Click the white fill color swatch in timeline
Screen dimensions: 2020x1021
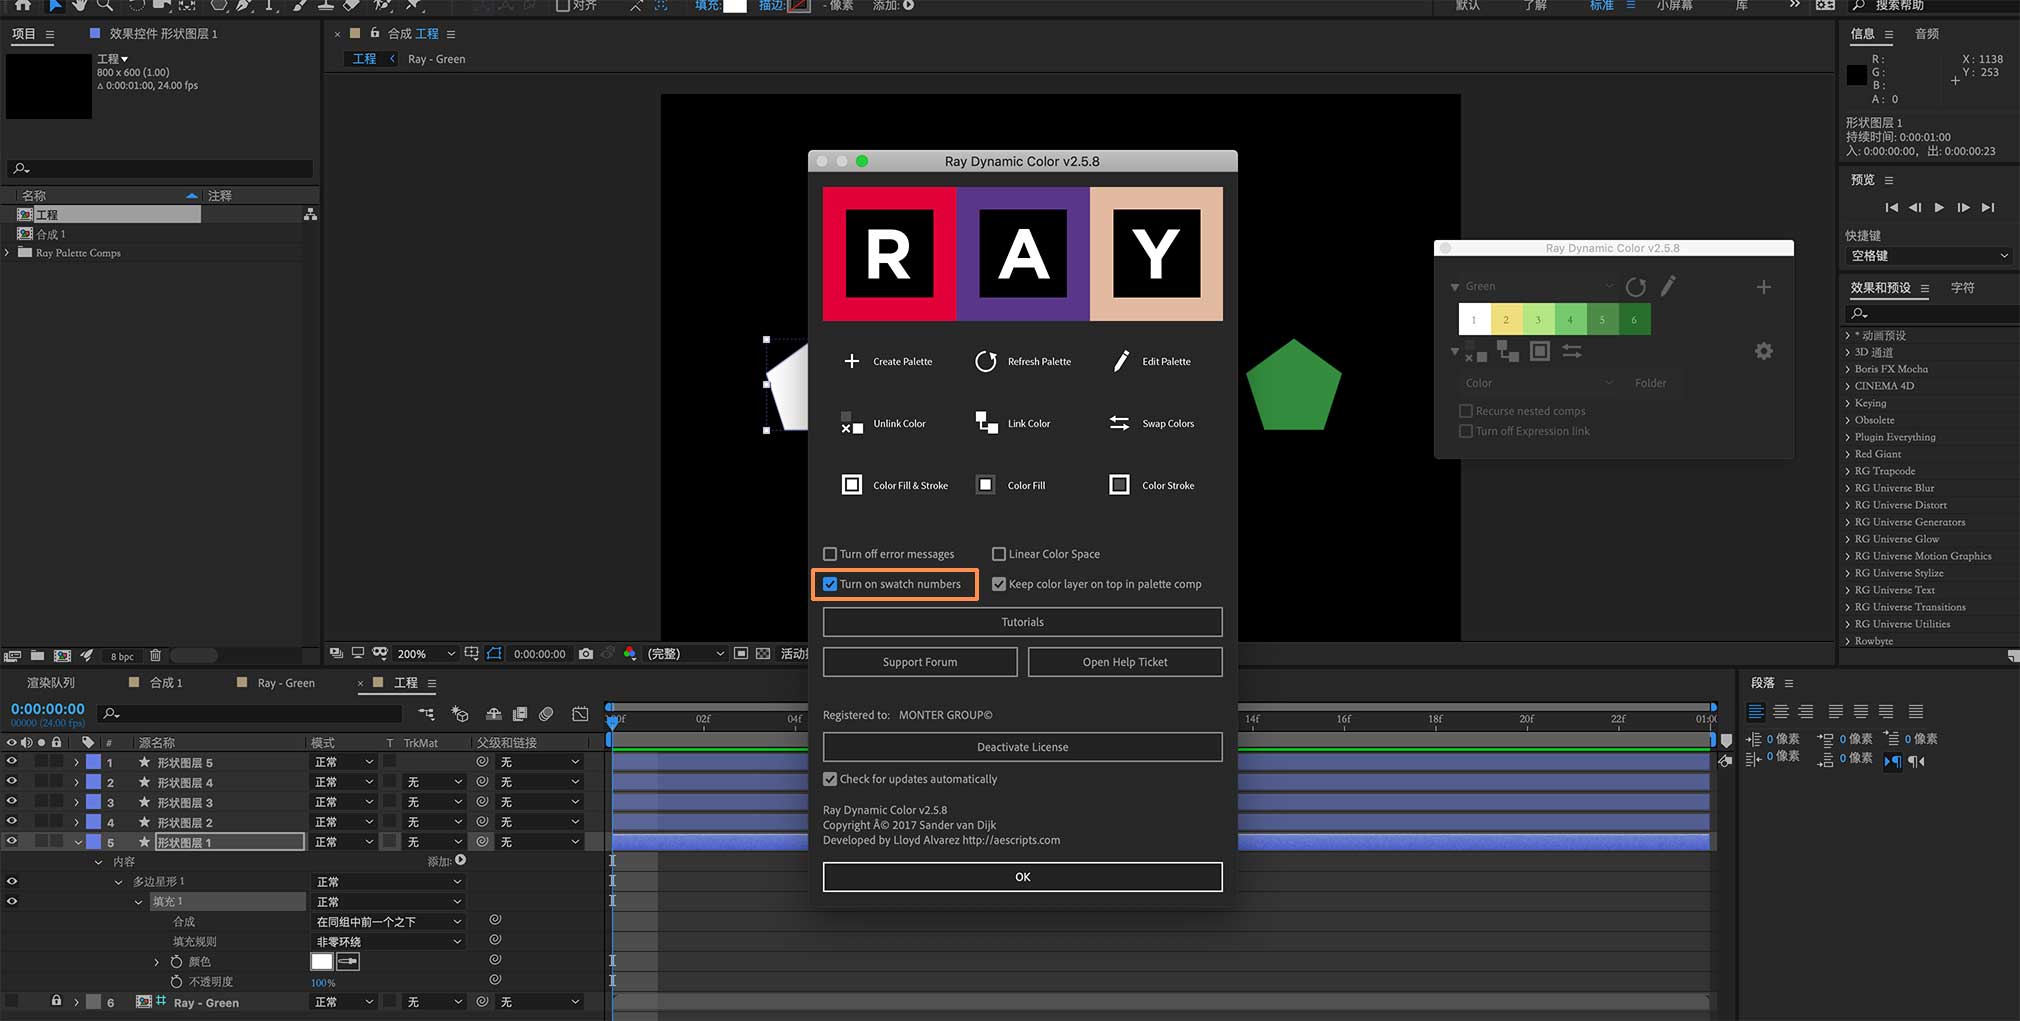pyautogui.click(x=321, y=961)
